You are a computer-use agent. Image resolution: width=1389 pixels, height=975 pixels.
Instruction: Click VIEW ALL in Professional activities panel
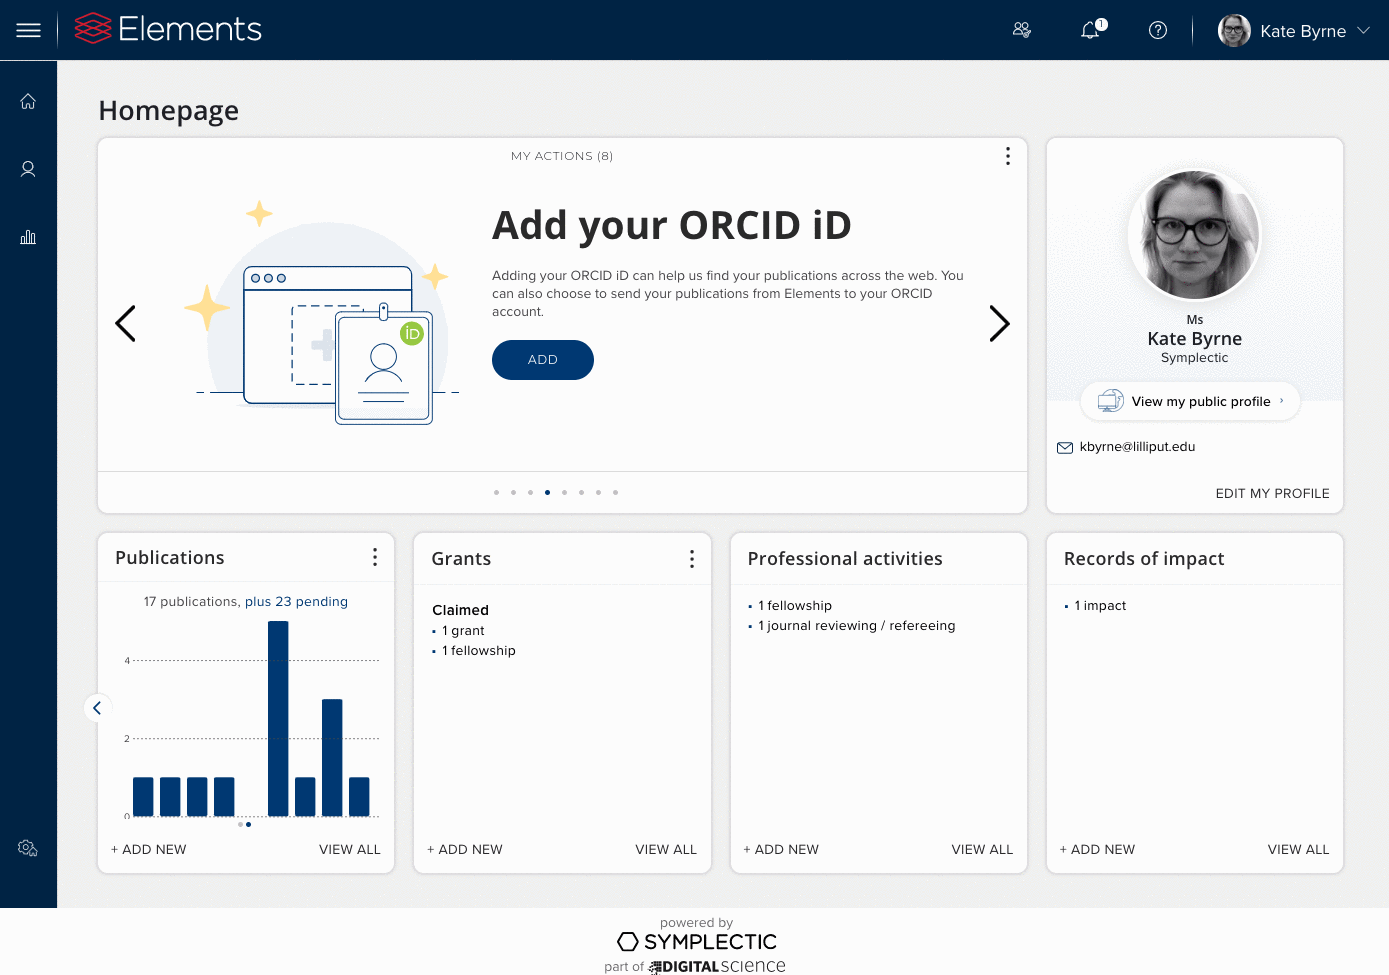[x=981, y=849]
